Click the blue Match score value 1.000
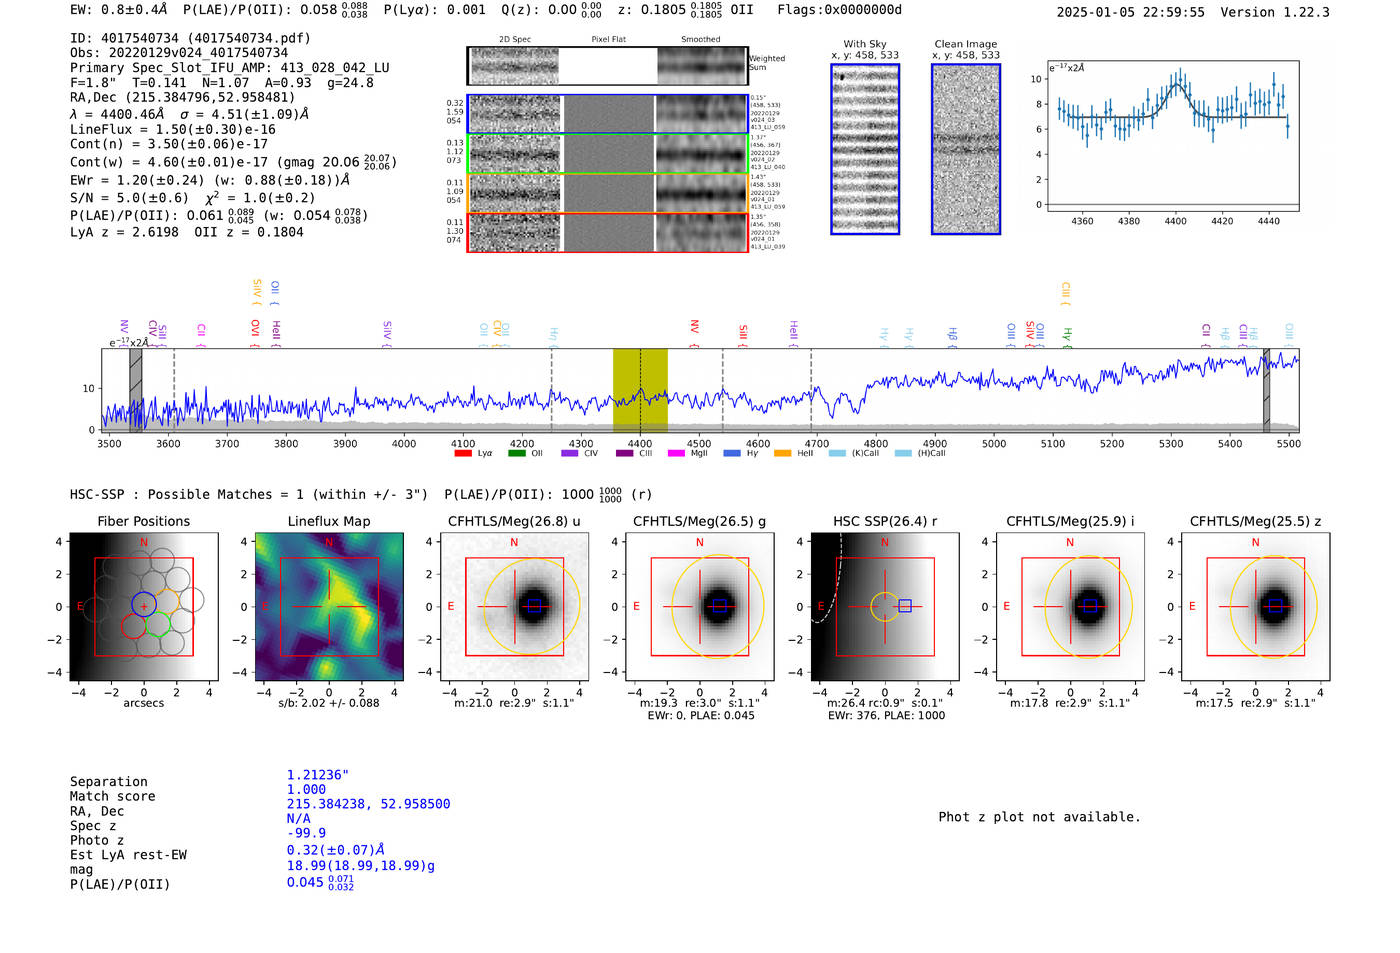Image resolution: width=1400 pixels, height=953 pixels. pyautogui.click(x=306, y=789)
